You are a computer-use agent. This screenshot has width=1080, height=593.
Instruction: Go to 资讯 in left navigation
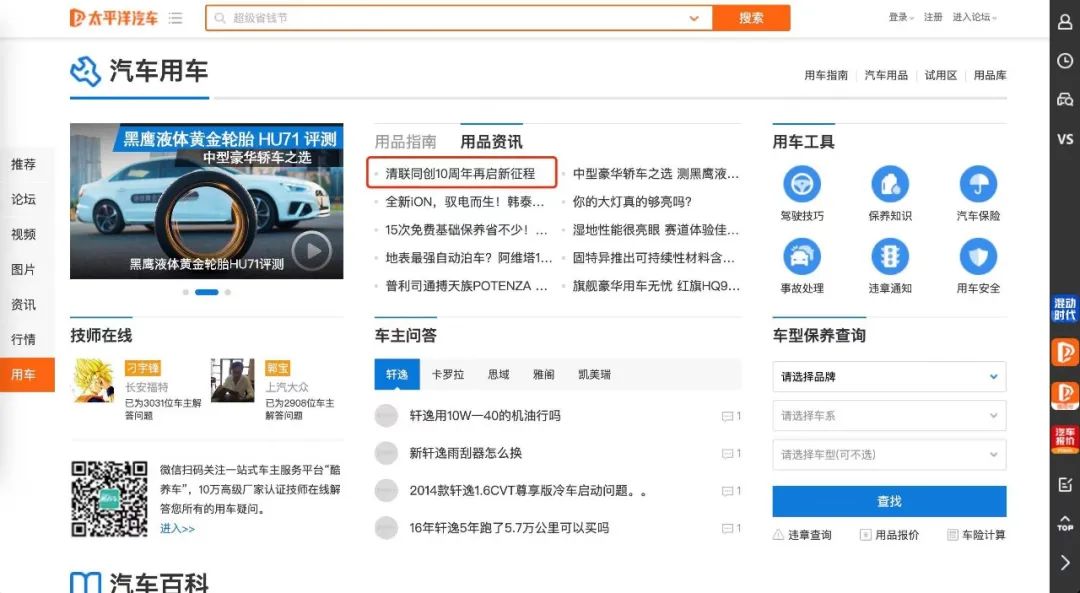tap(23, 304)
